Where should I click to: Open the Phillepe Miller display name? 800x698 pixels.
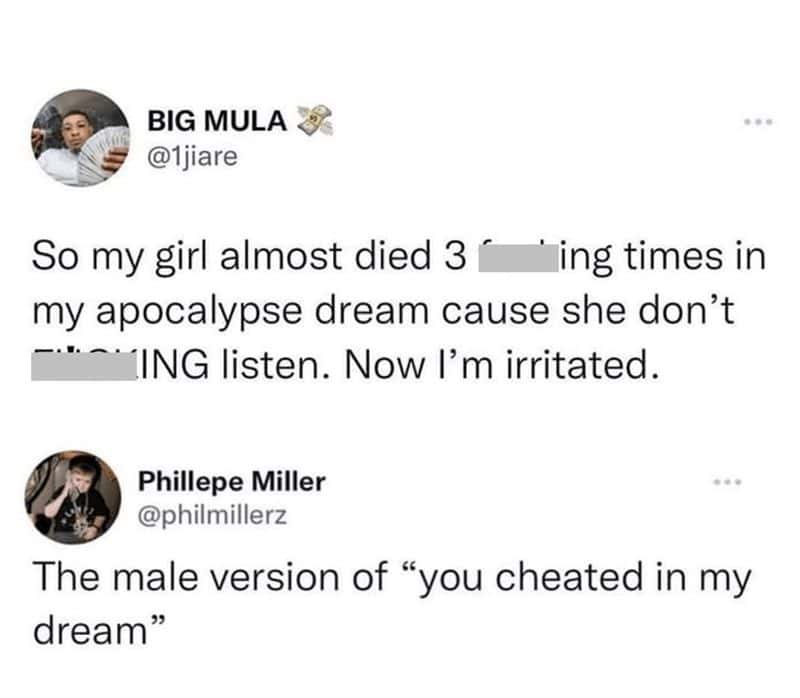231,481
